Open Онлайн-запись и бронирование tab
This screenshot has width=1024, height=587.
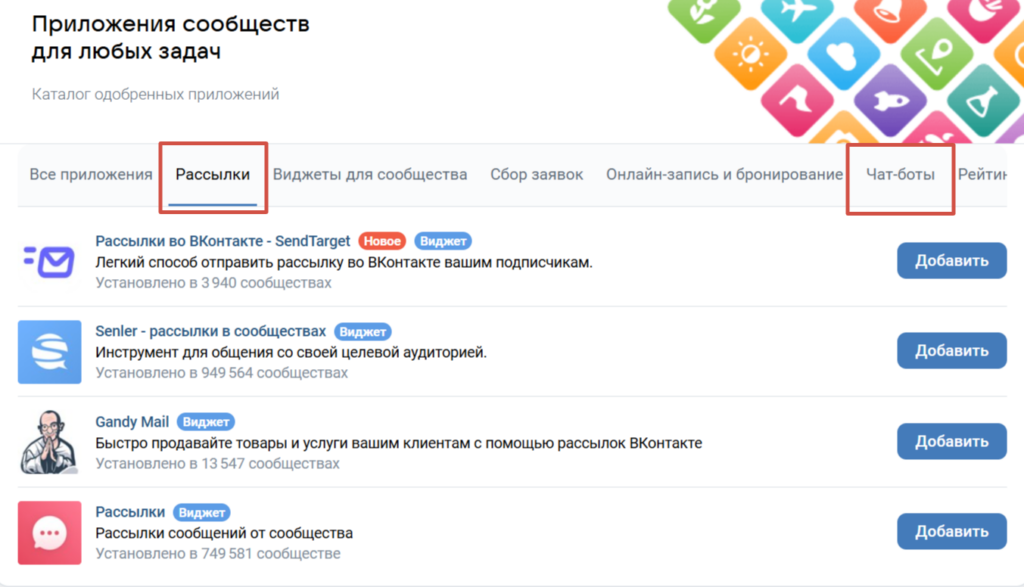724,174
